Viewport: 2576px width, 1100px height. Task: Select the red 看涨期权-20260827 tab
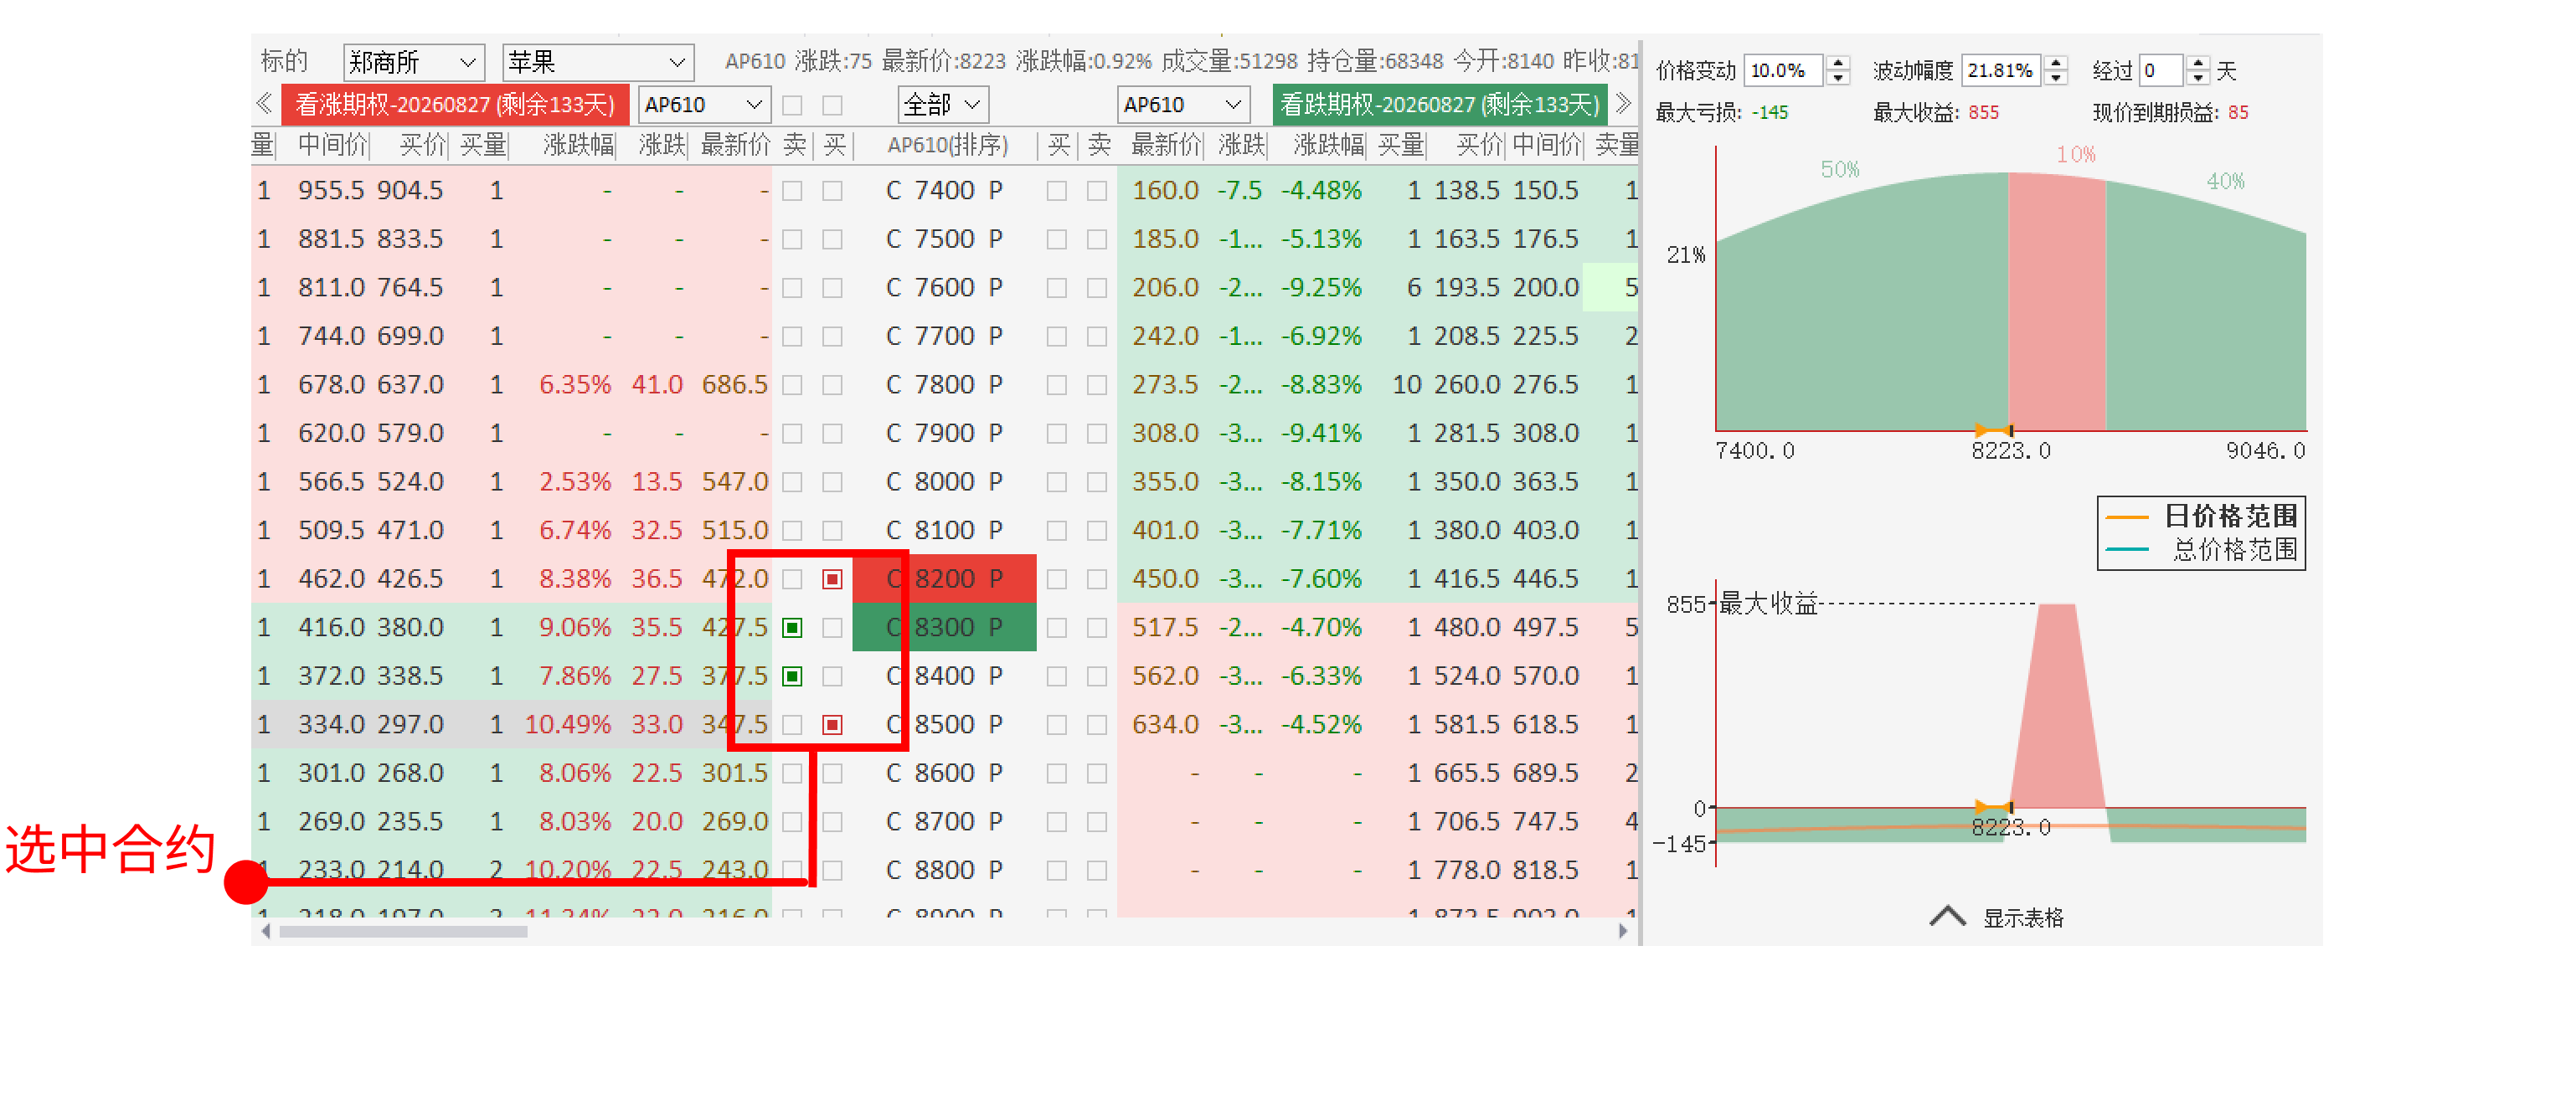click(455, 104)
